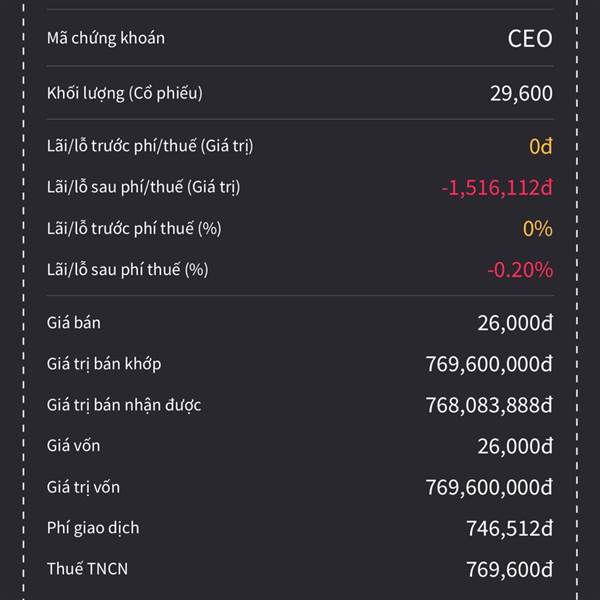Click the -0.20% after-fee loss percentage
Screen dimensions: 600x600
[x=520, y=270]
